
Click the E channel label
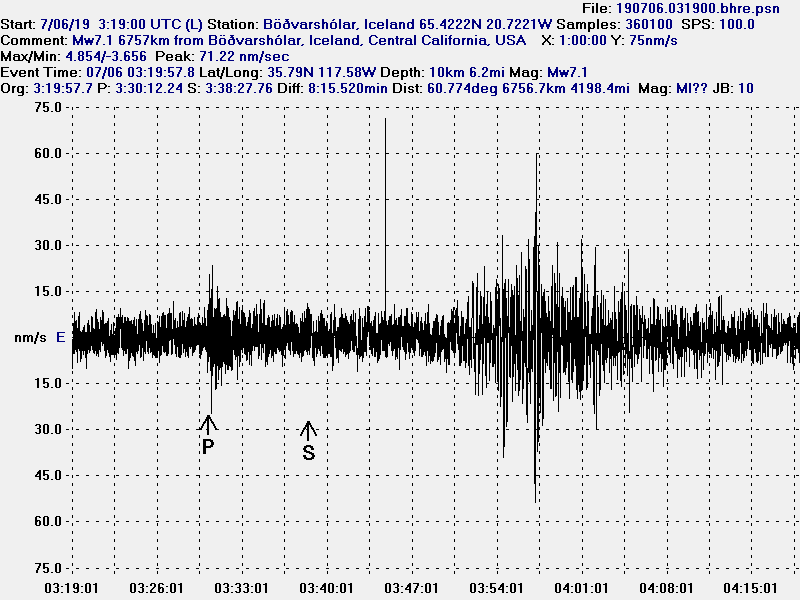[x=61, y=337]
